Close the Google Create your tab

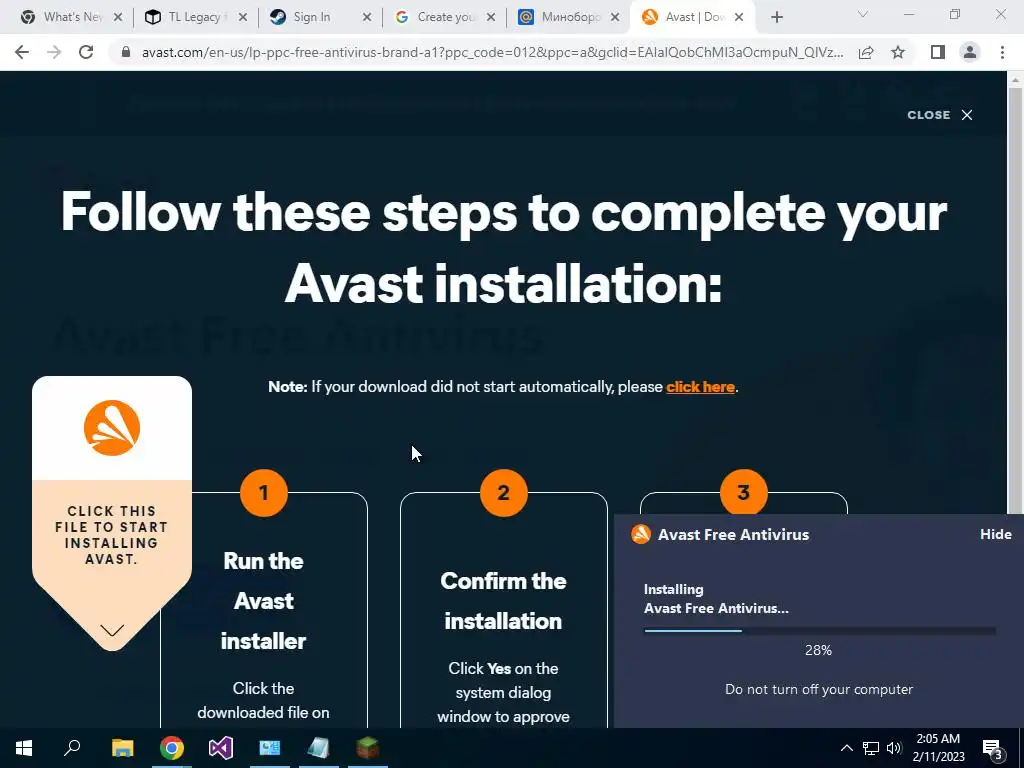491,18
